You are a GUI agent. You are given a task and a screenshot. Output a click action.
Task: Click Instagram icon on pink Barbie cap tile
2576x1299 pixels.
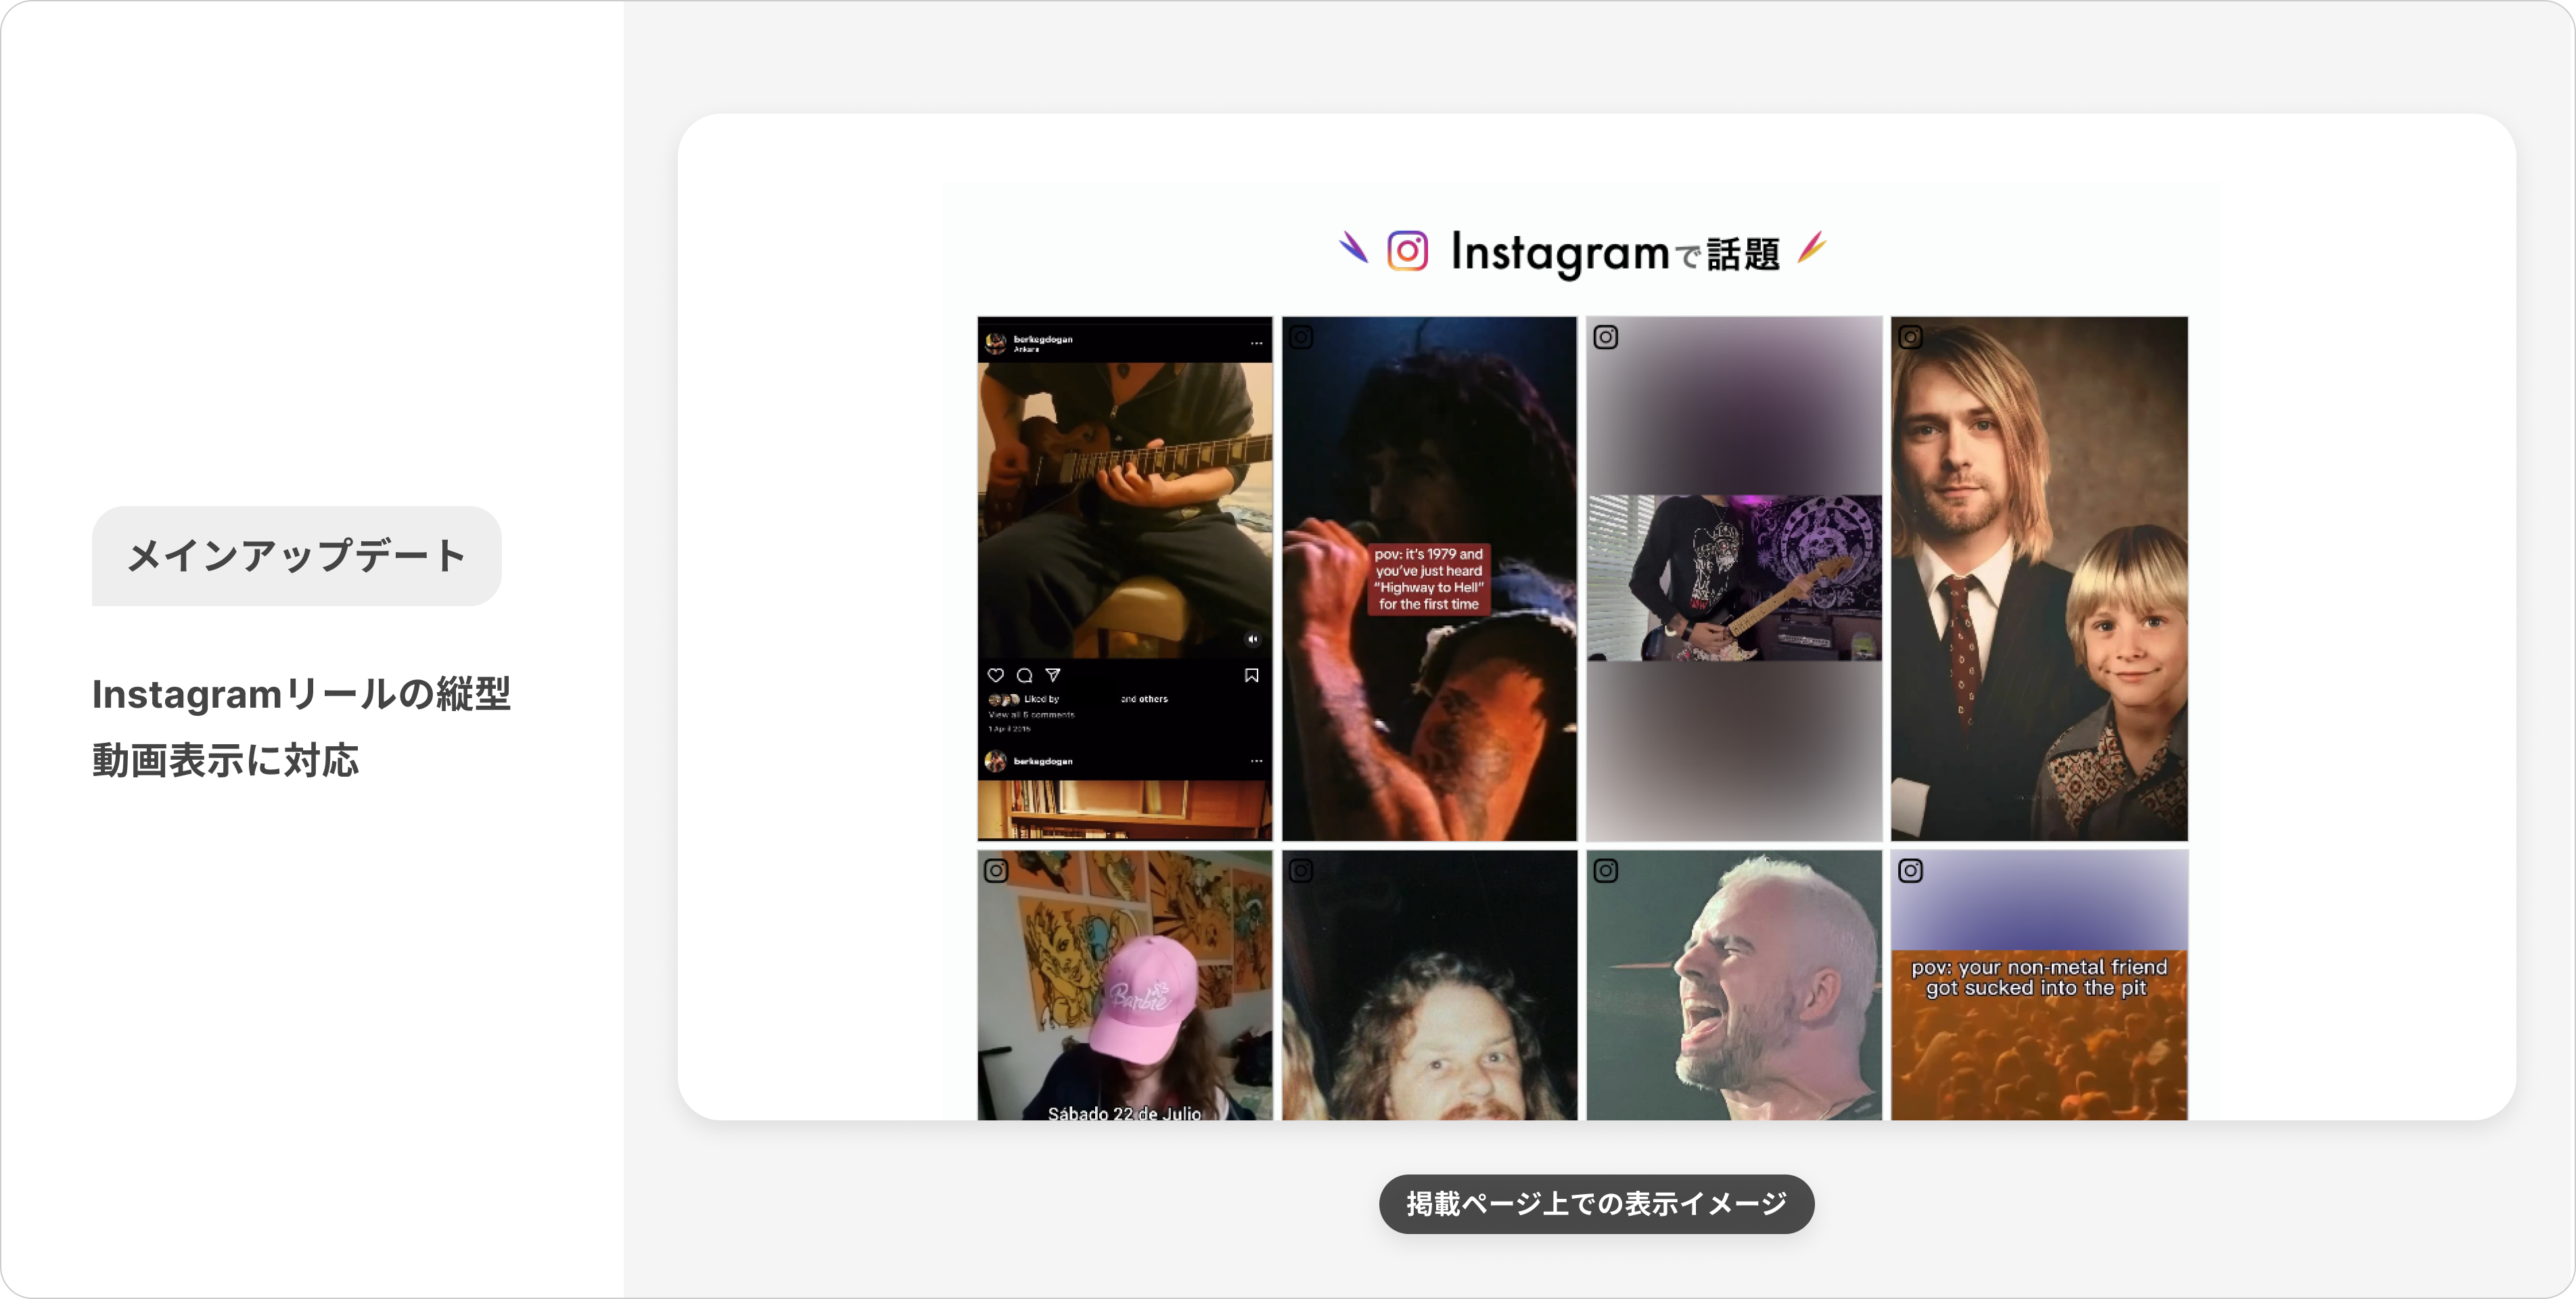click(x=996, y=870)
